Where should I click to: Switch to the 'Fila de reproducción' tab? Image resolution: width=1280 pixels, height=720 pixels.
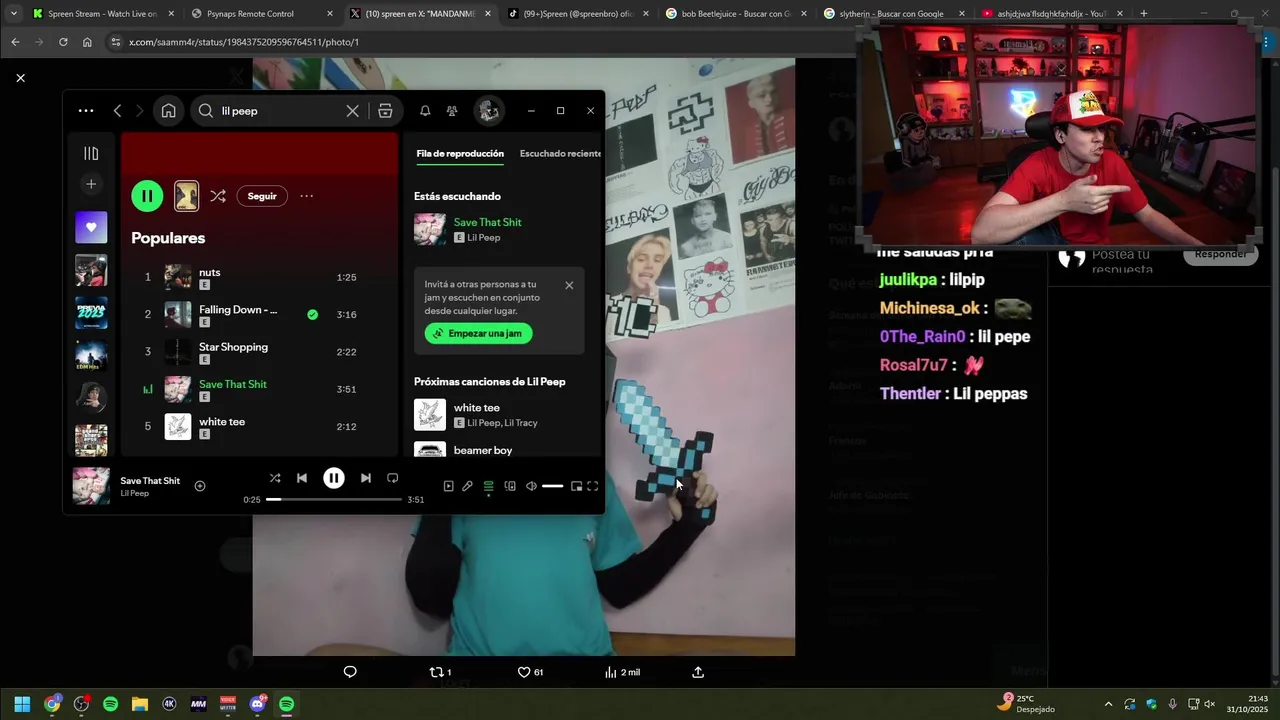(x=460, y=153)
